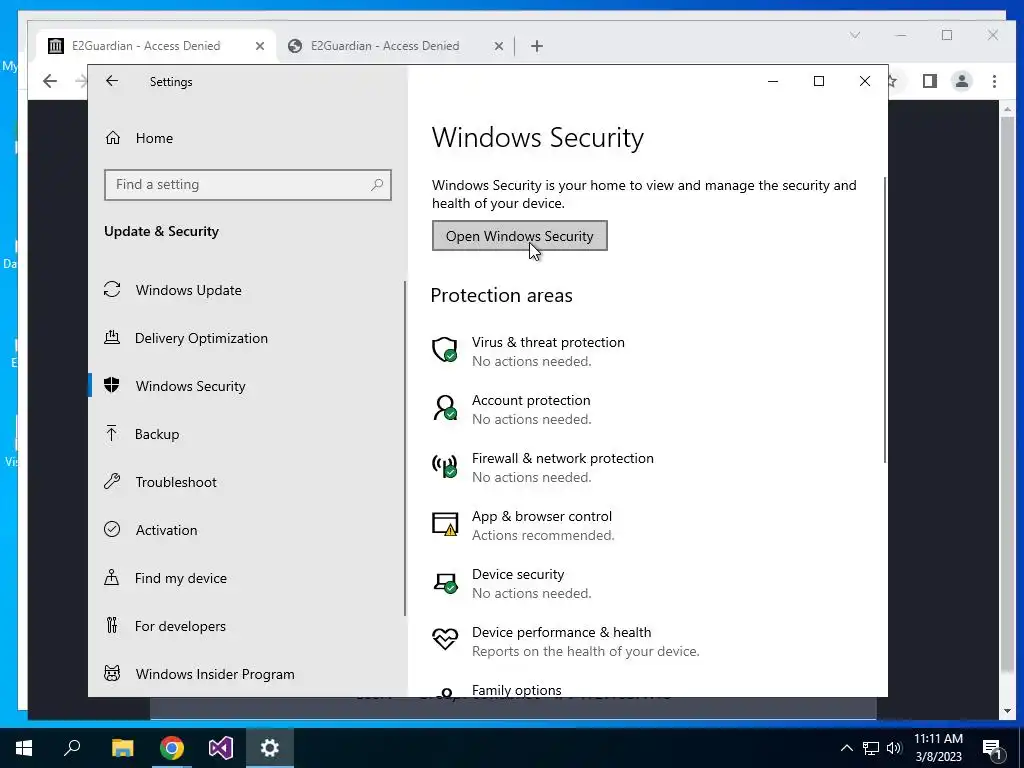Open Chrome's tab search dropdown chevron
Image resolution: width=1024 pixels, height=768 pixels.
click(x=855, y=35)
